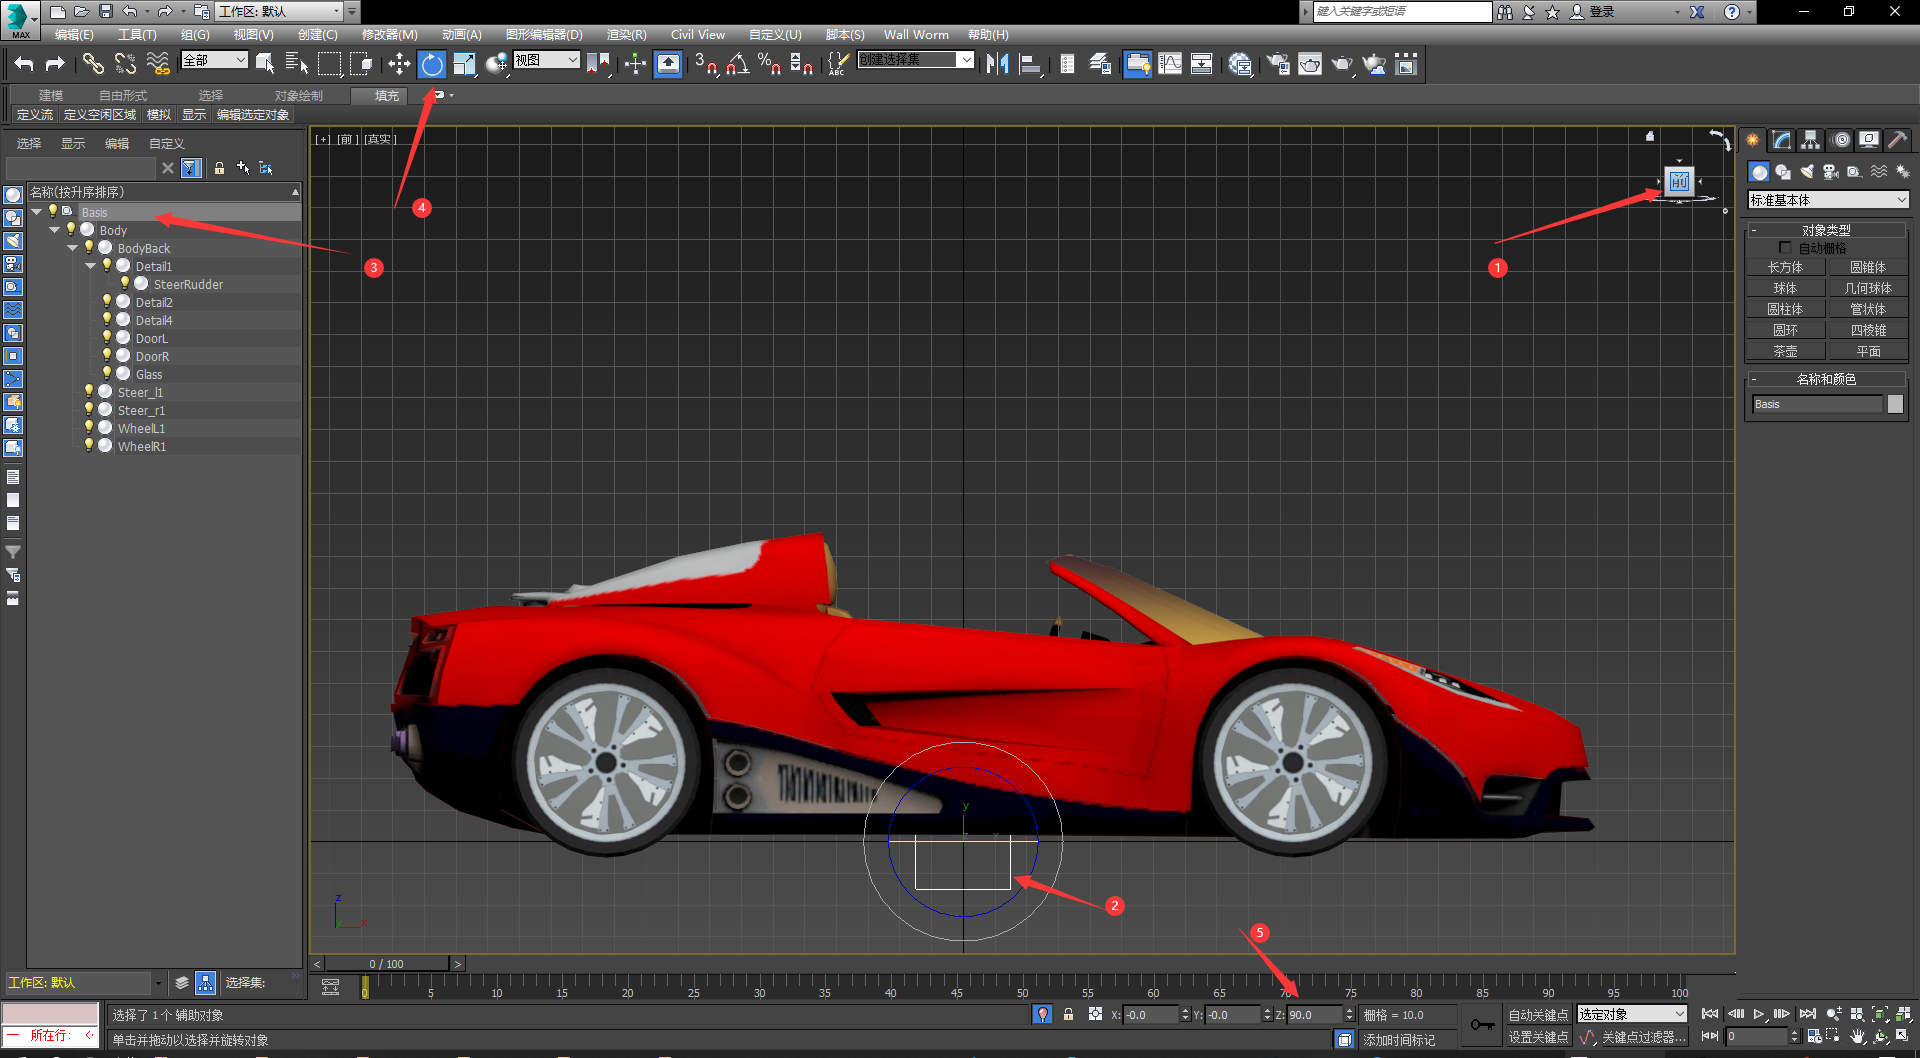Screen dimensions: 1920x1058
Task: Open the 选定对象 key filter dropdown
Action: pos(1632,1015)
